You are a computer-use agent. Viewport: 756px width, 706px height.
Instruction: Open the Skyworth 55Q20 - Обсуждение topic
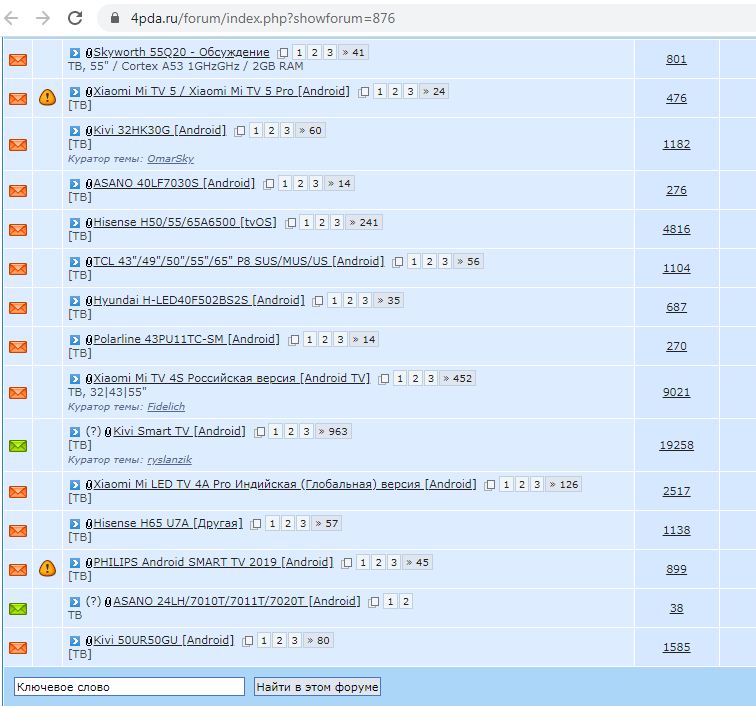181,52
